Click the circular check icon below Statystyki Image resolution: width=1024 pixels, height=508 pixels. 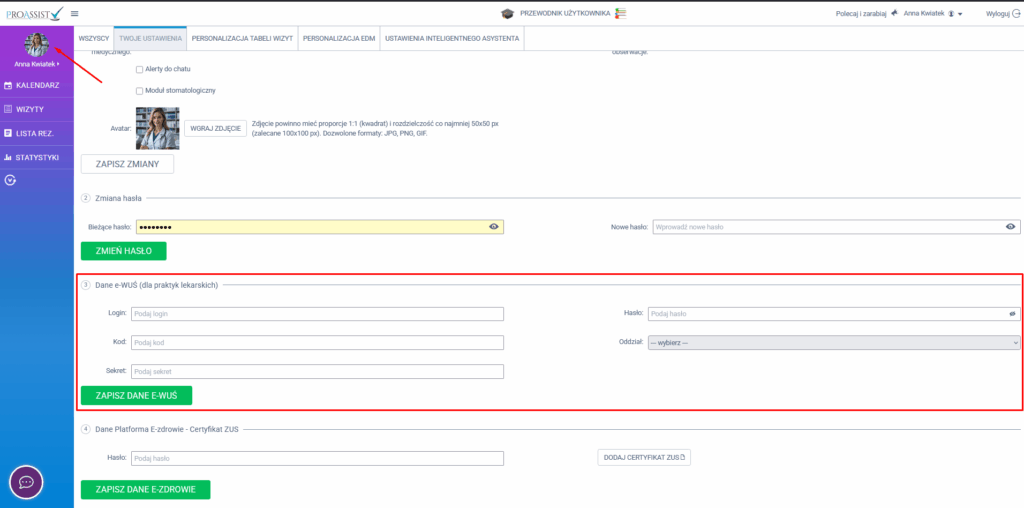[10, 181]
